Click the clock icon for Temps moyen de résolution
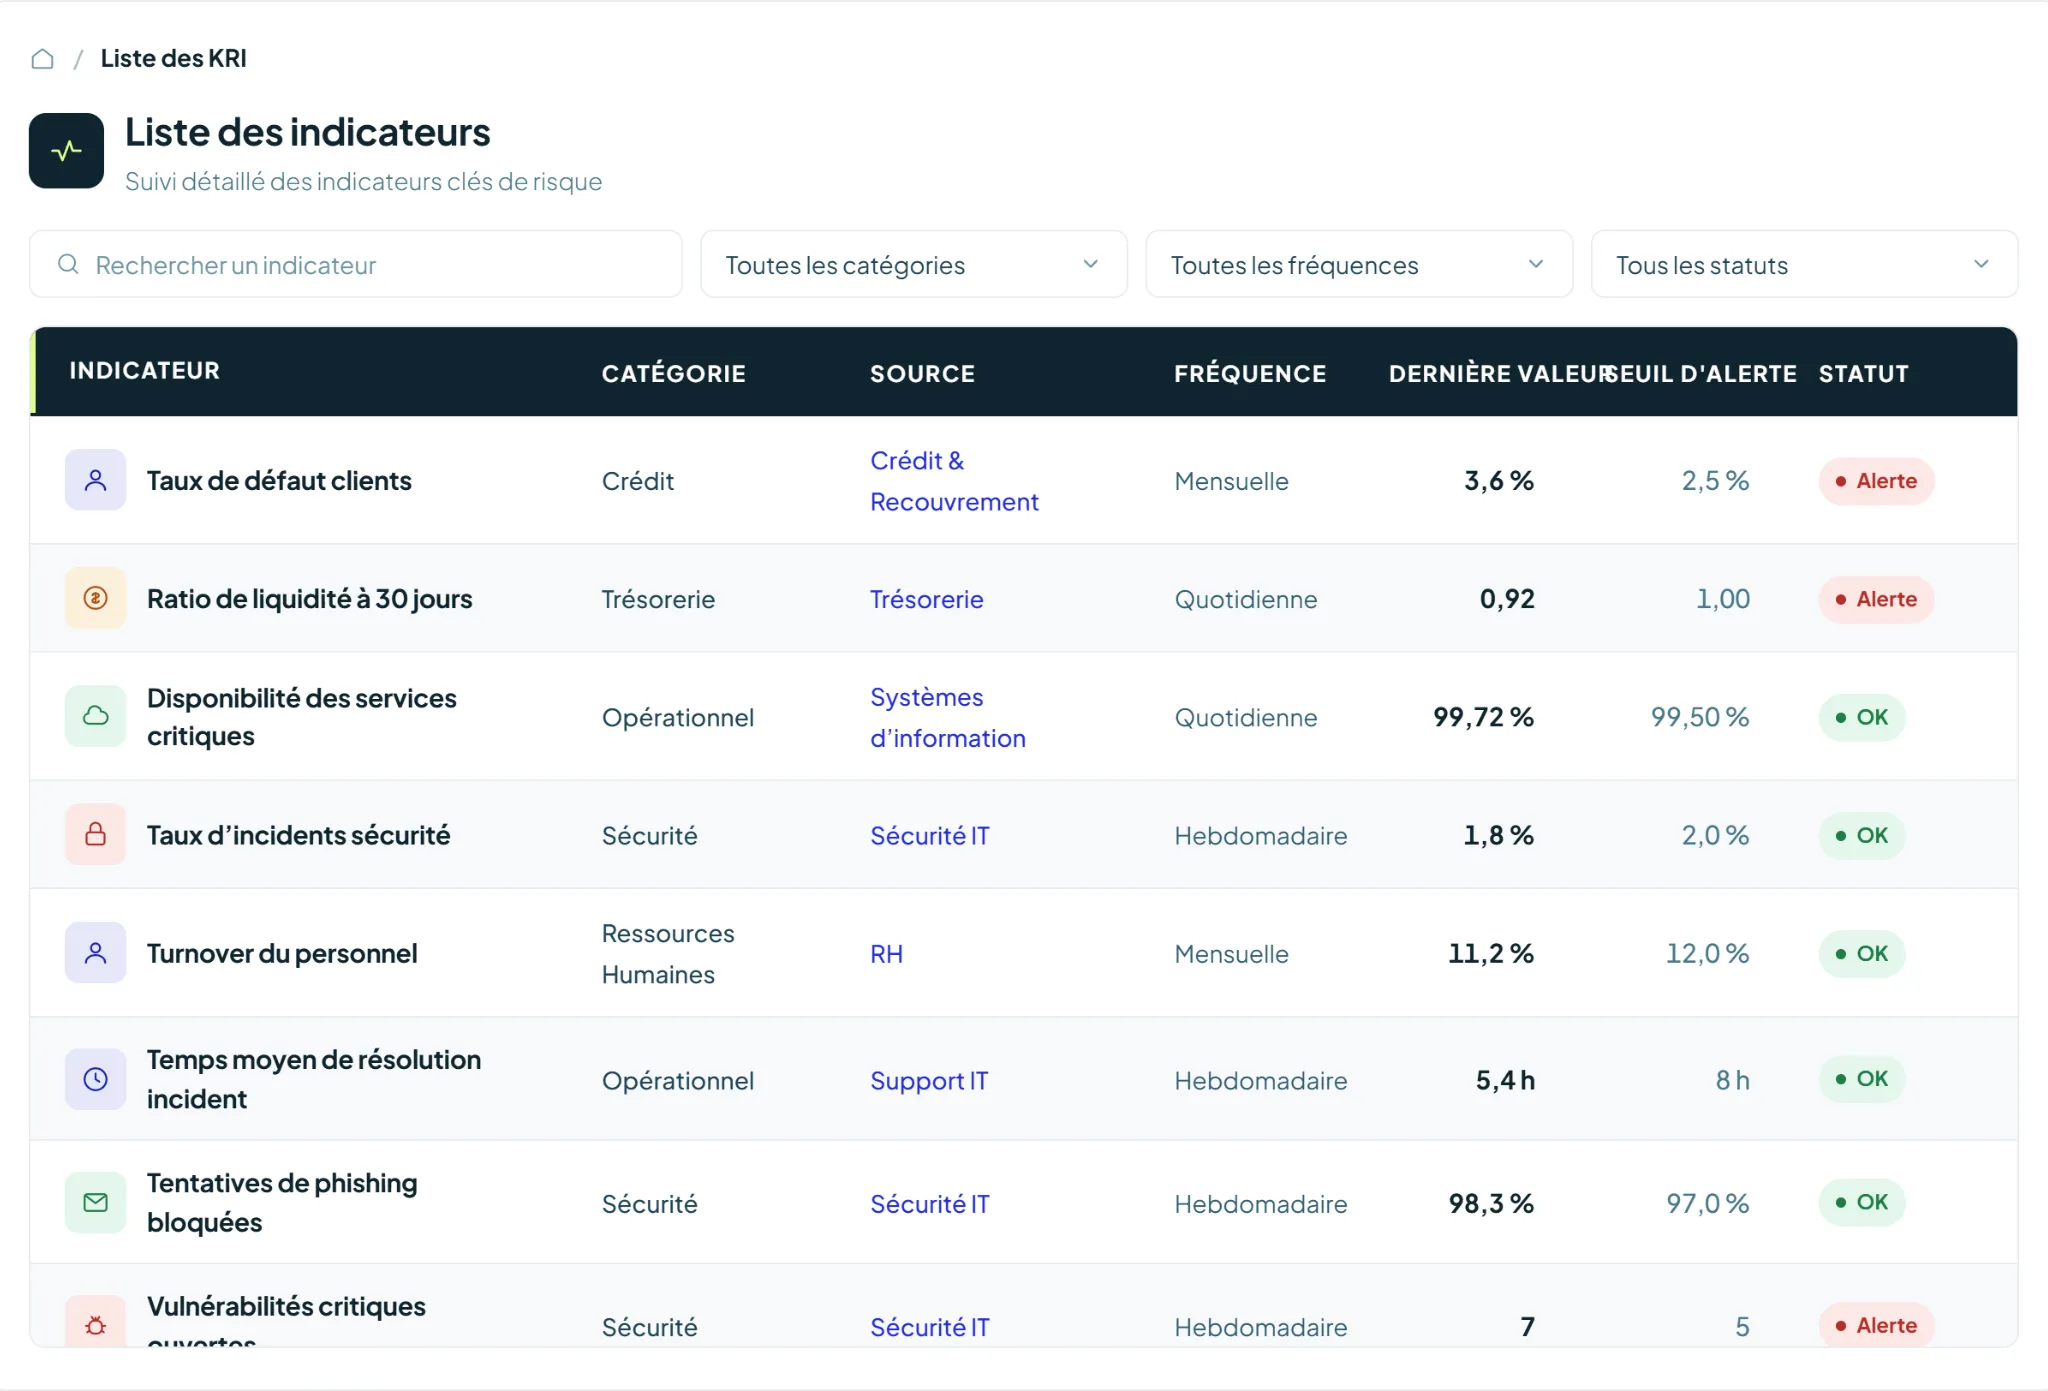 [95, 1079]
